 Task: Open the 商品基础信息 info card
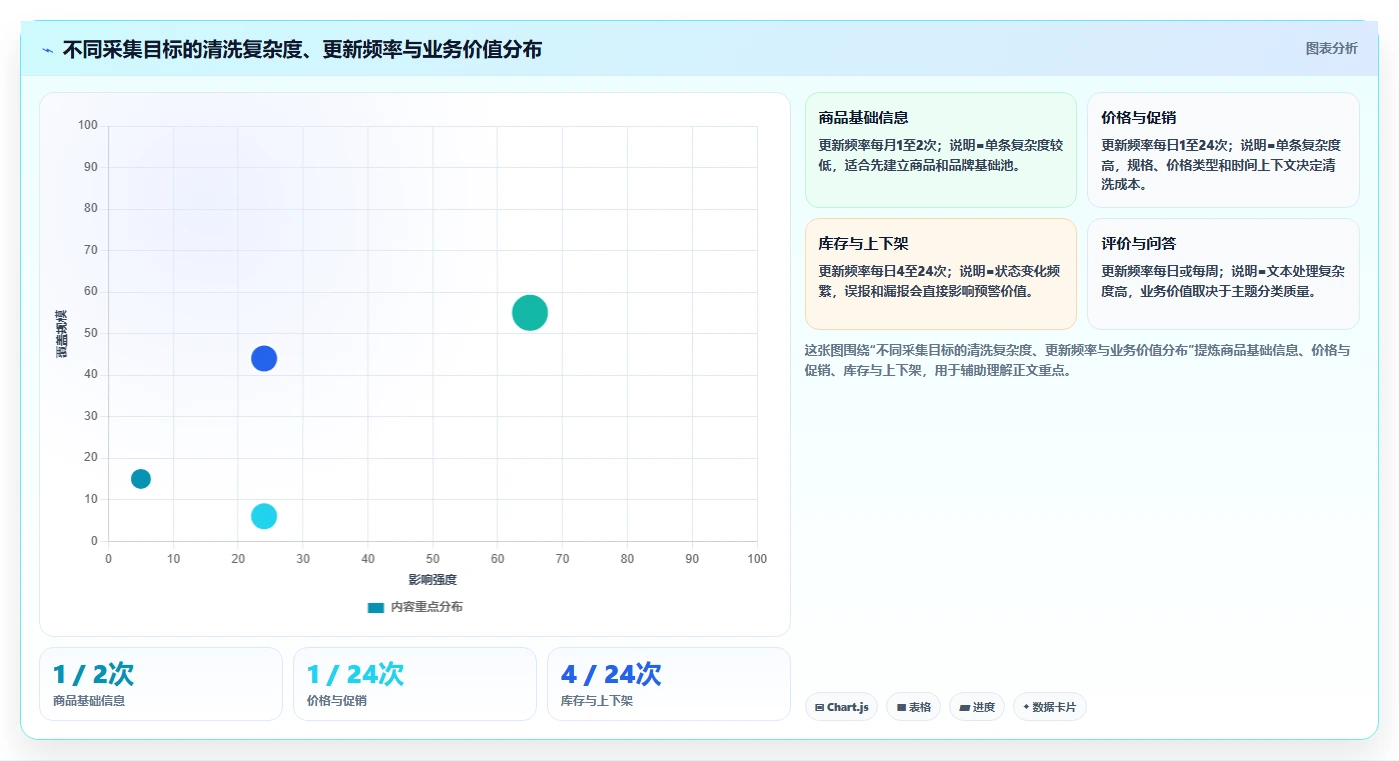(x=940, y=150)
